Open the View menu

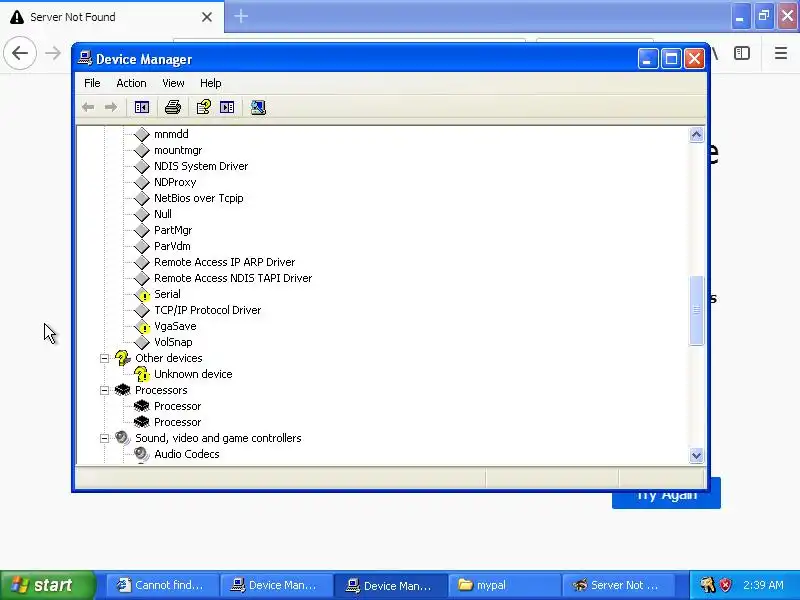[173, 83]
